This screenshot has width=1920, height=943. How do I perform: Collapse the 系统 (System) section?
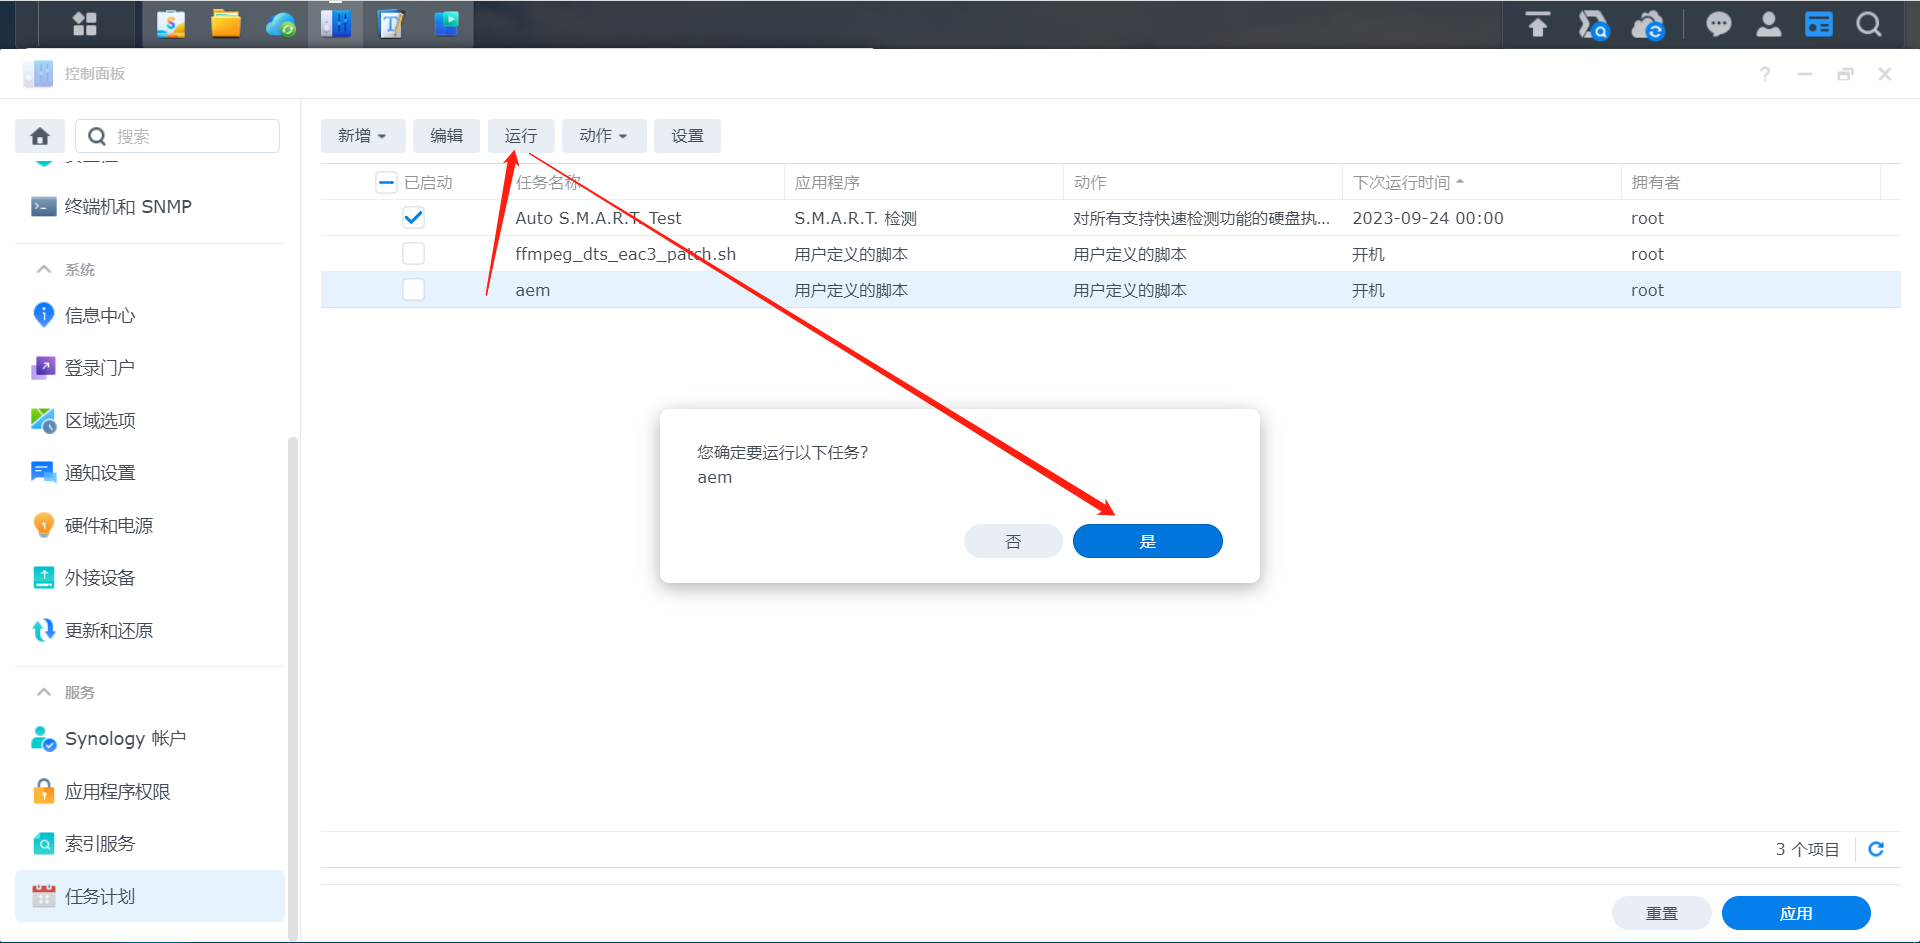coord(44,270)
